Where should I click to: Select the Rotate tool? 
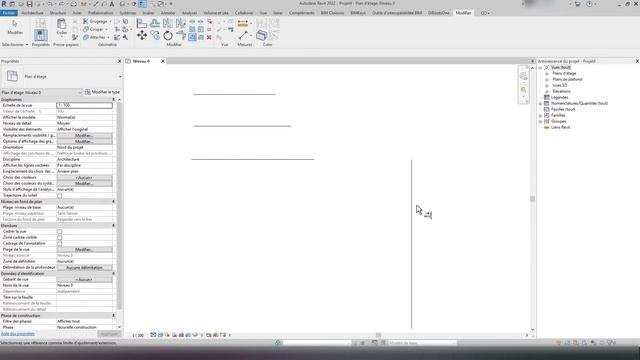point(168,36)
